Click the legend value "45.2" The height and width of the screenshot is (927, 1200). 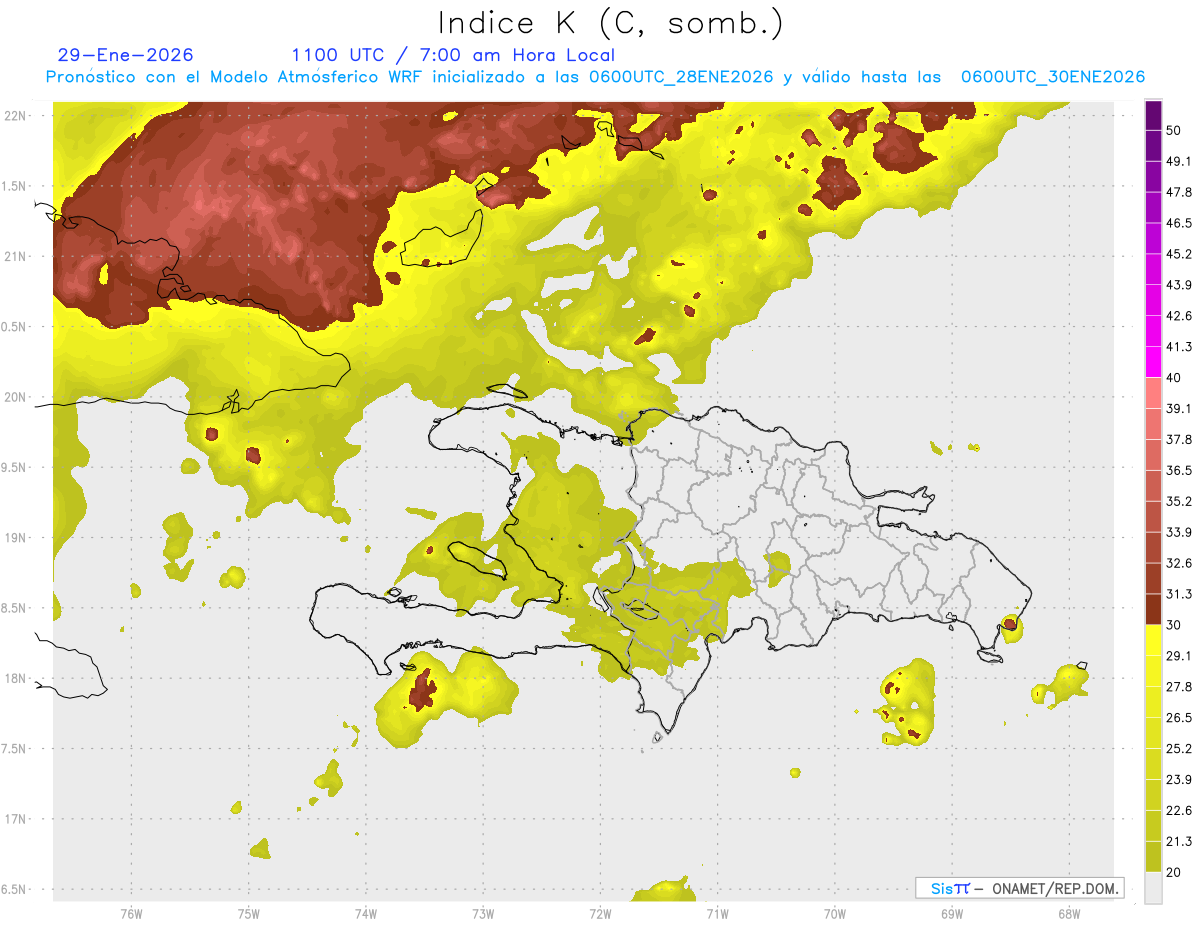[1178, 254]
